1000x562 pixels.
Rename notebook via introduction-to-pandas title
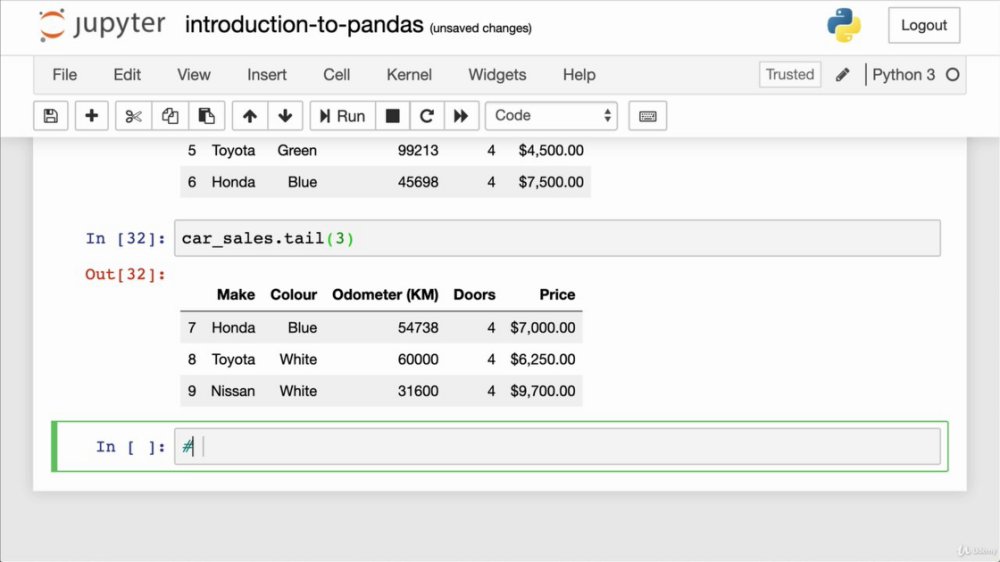pos(304,25)
